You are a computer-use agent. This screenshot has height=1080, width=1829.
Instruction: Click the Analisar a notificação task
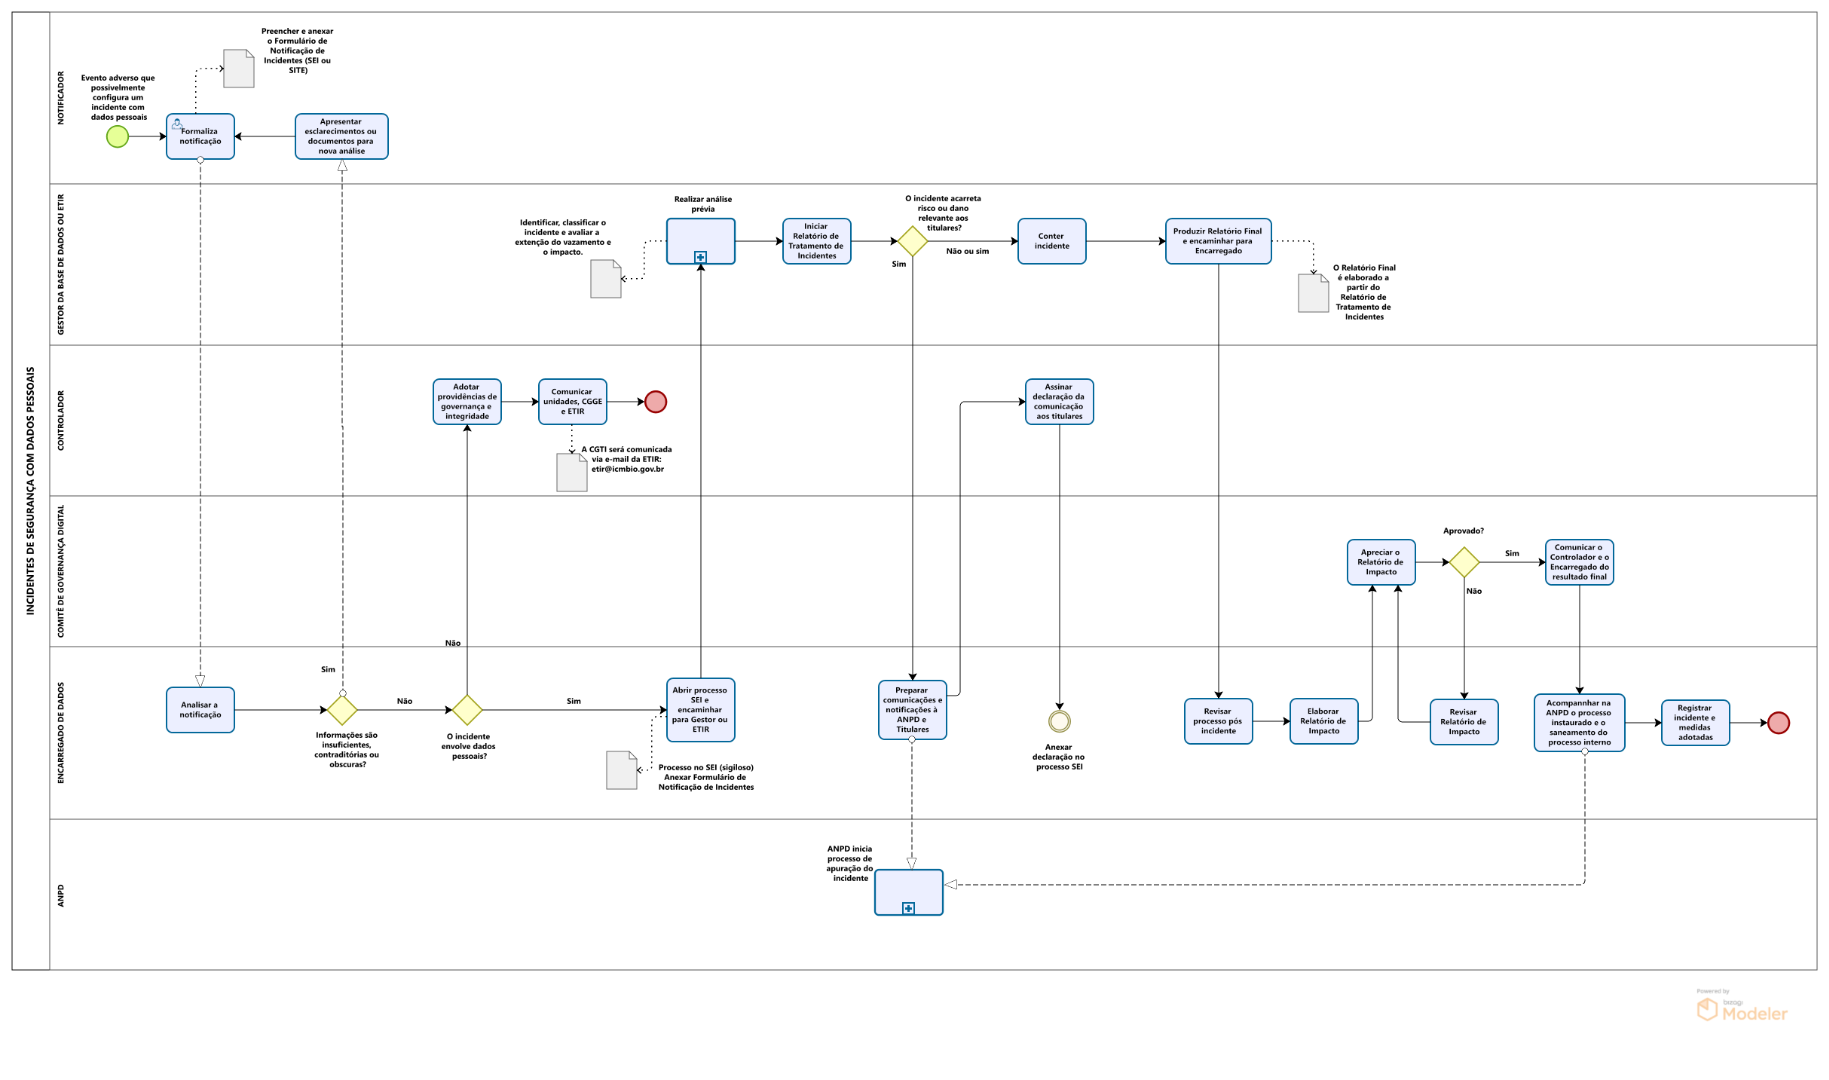[200, 710]
